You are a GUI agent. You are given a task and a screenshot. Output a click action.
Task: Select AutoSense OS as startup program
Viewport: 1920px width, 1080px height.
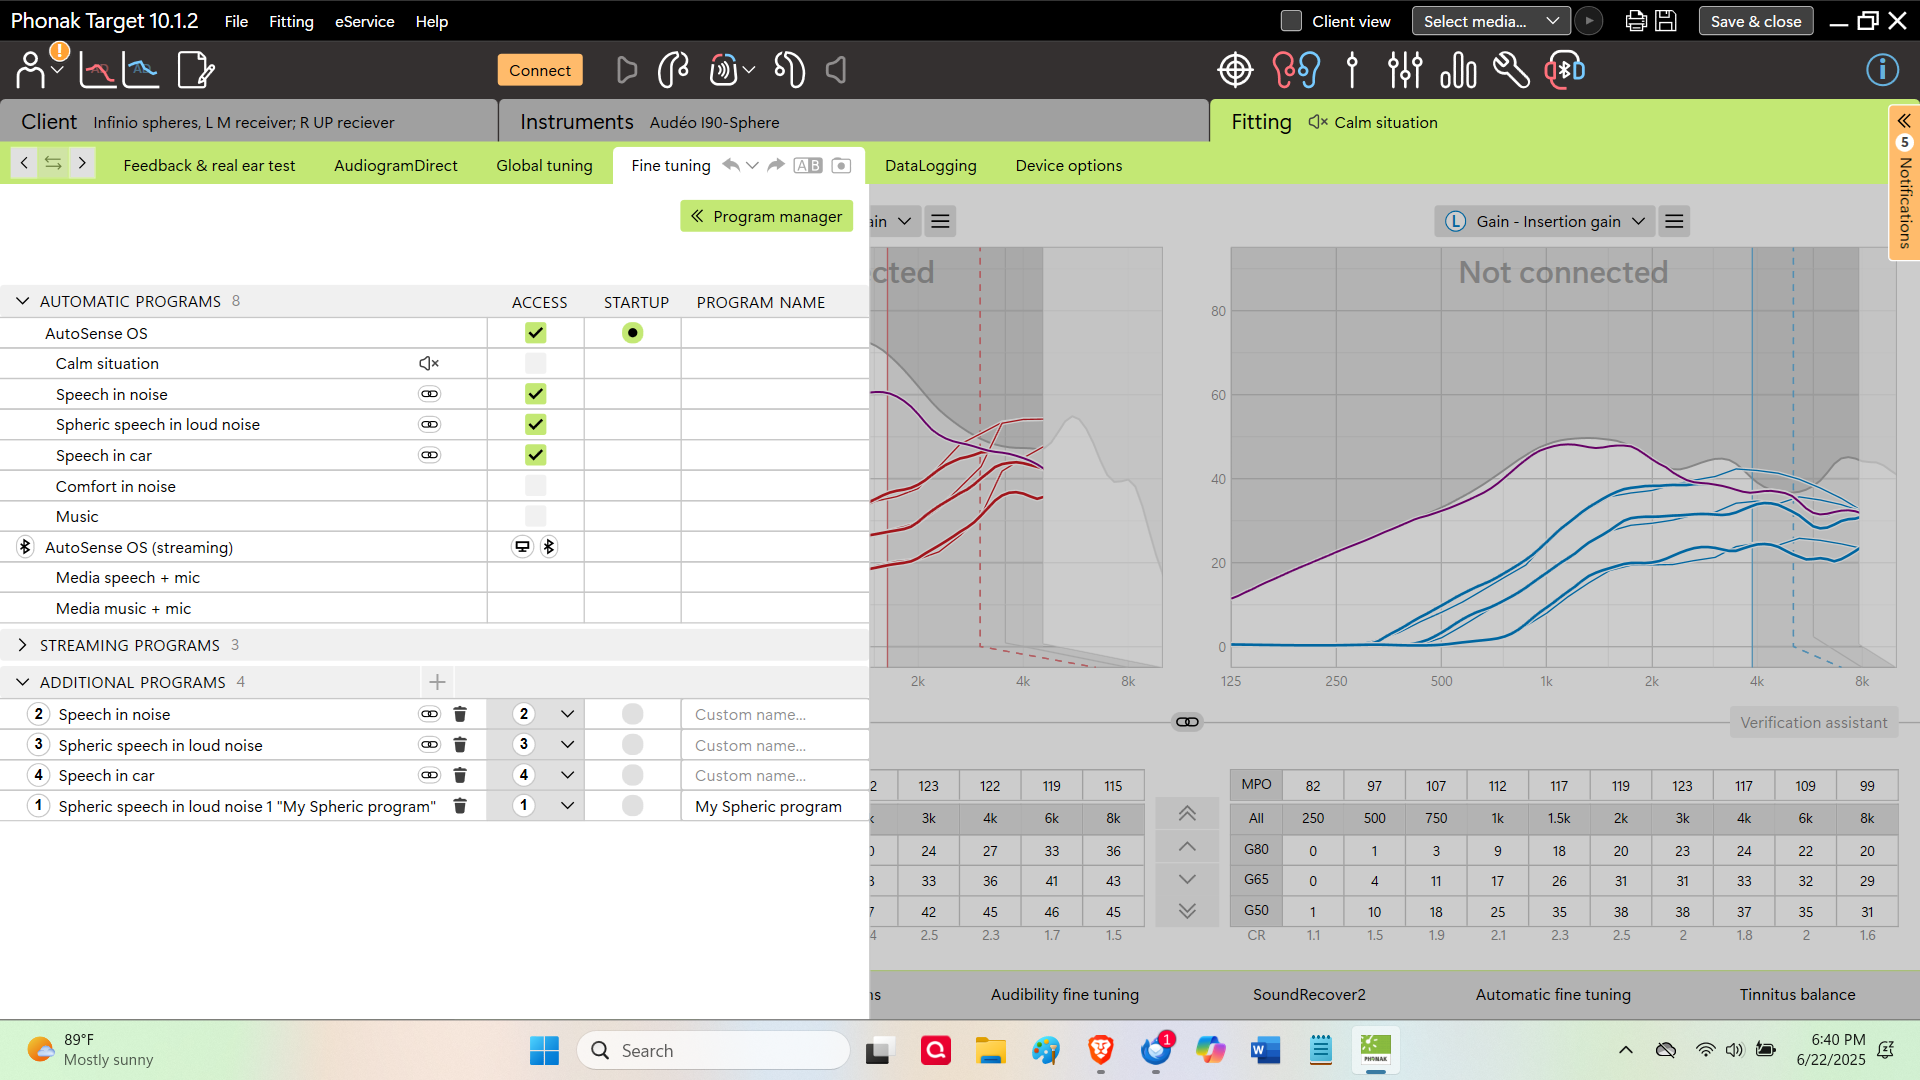coord(632,333)
